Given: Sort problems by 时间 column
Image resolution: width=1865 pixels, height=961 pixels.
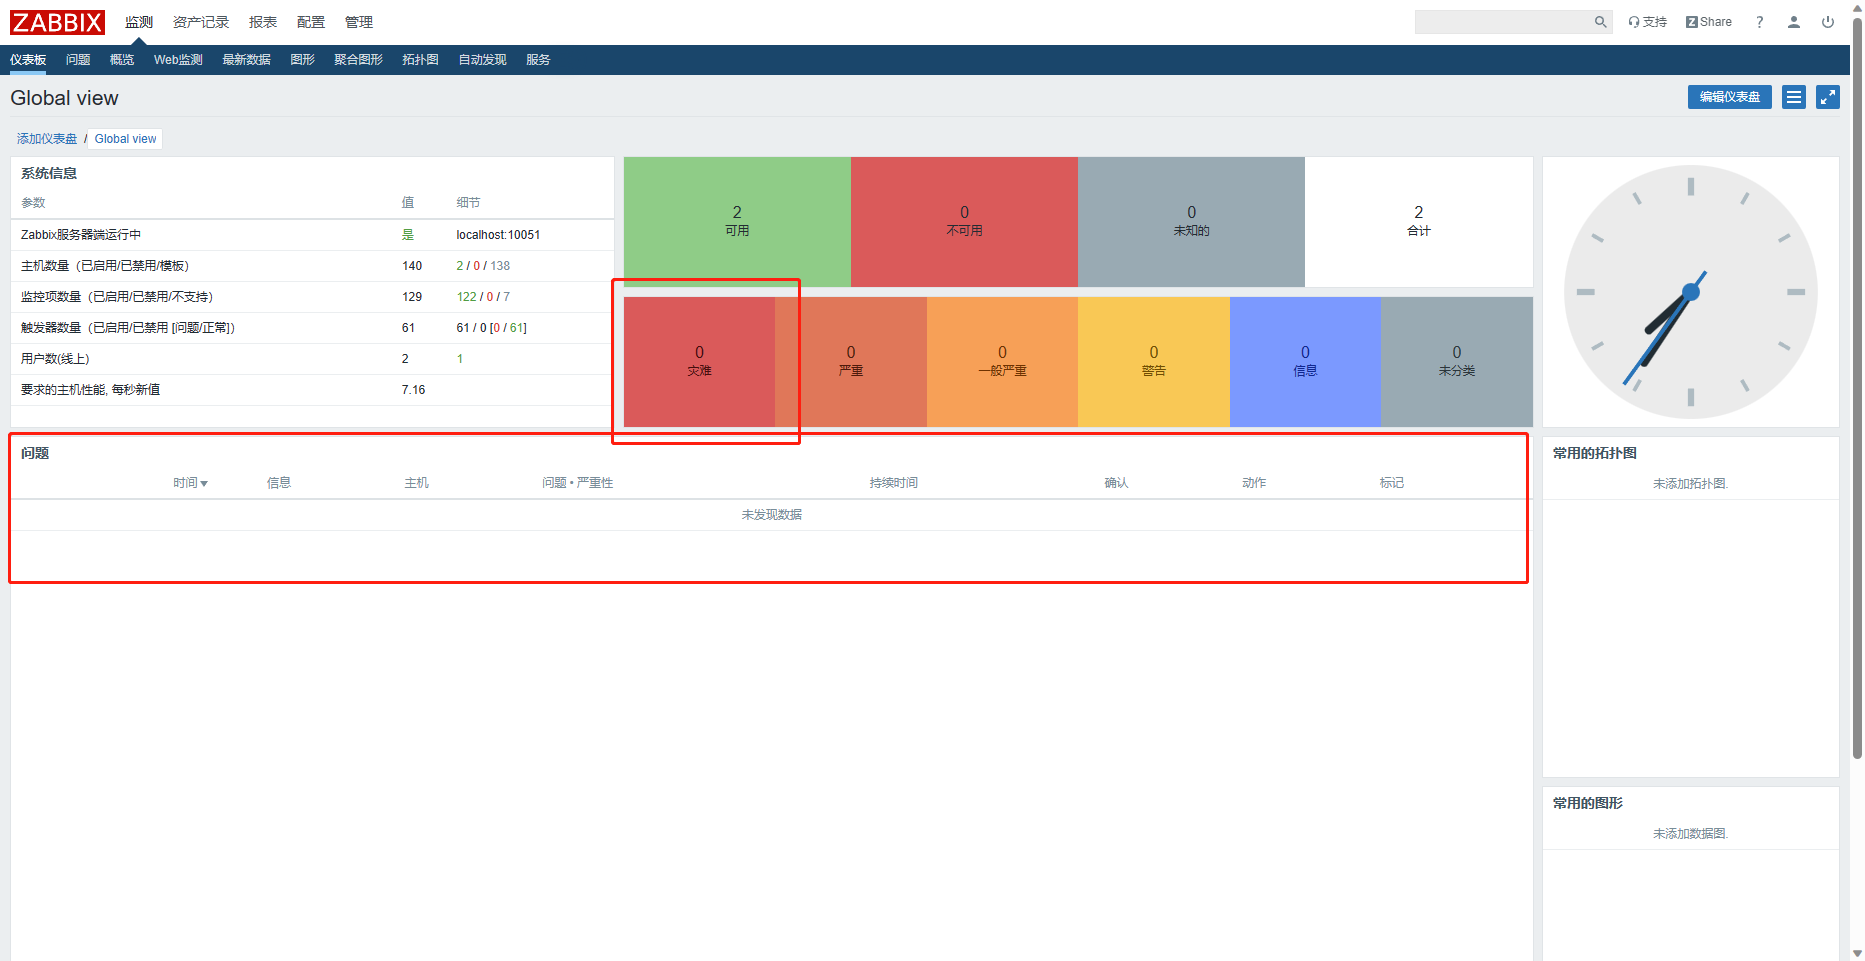Looking at the screenshot, I should [x=190, y=483].
